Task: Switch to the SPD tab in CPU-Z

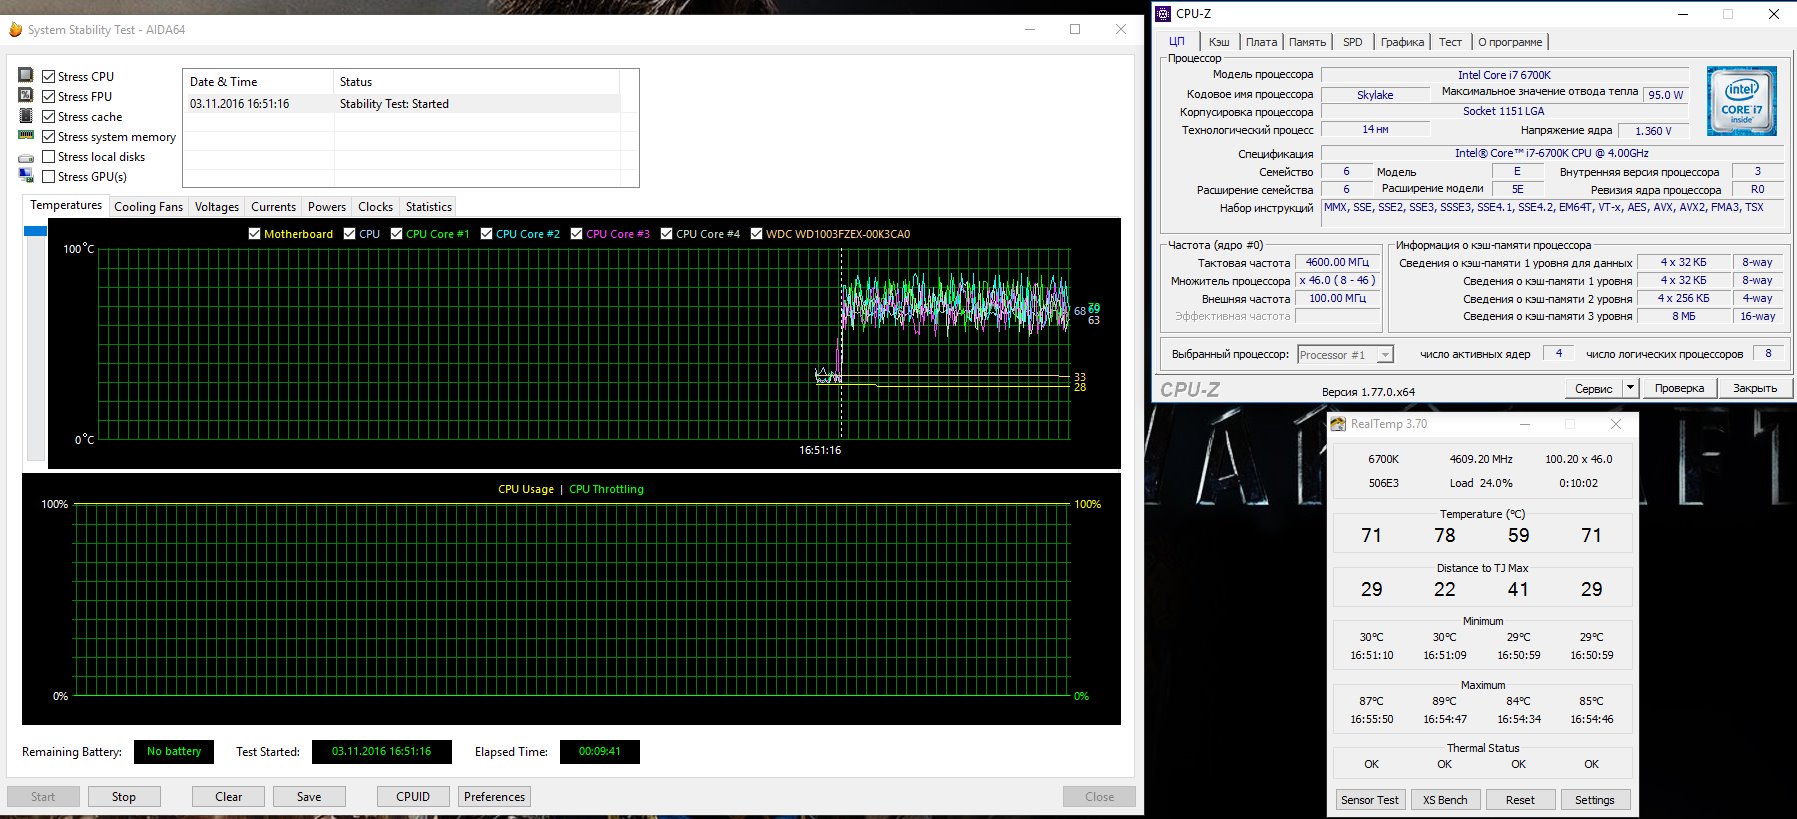Action: pos(1353,42)
